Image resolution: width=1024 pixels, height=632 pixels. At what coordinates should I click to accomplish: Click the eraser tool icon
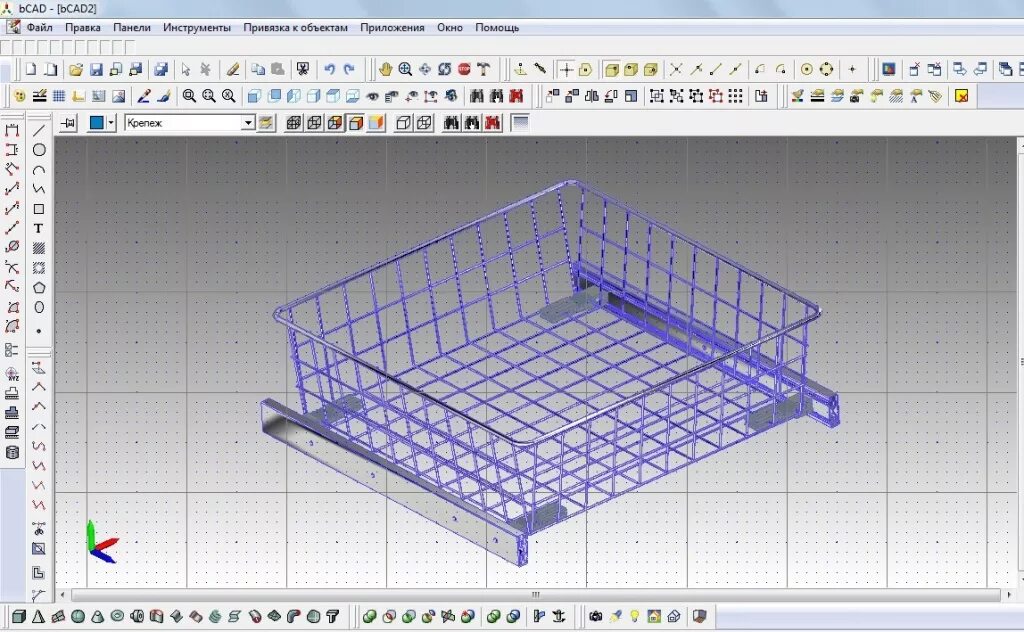tap(232, 69)
